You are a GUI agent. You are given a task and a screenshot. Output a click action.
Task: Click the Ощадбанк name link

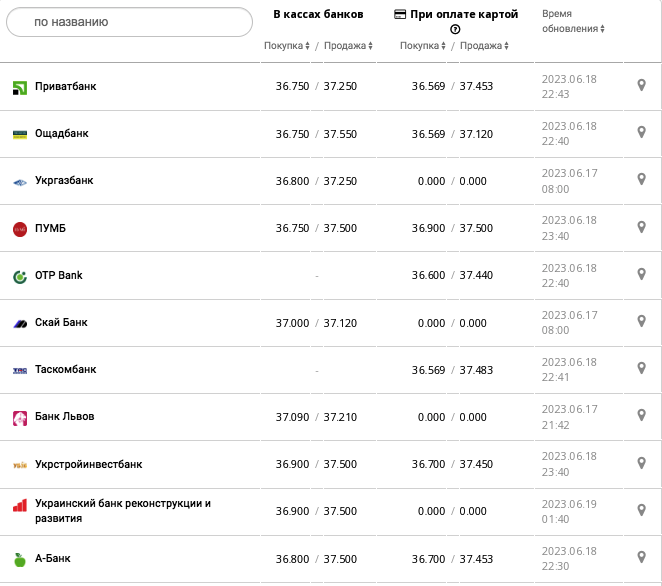[x=61, y=133]
